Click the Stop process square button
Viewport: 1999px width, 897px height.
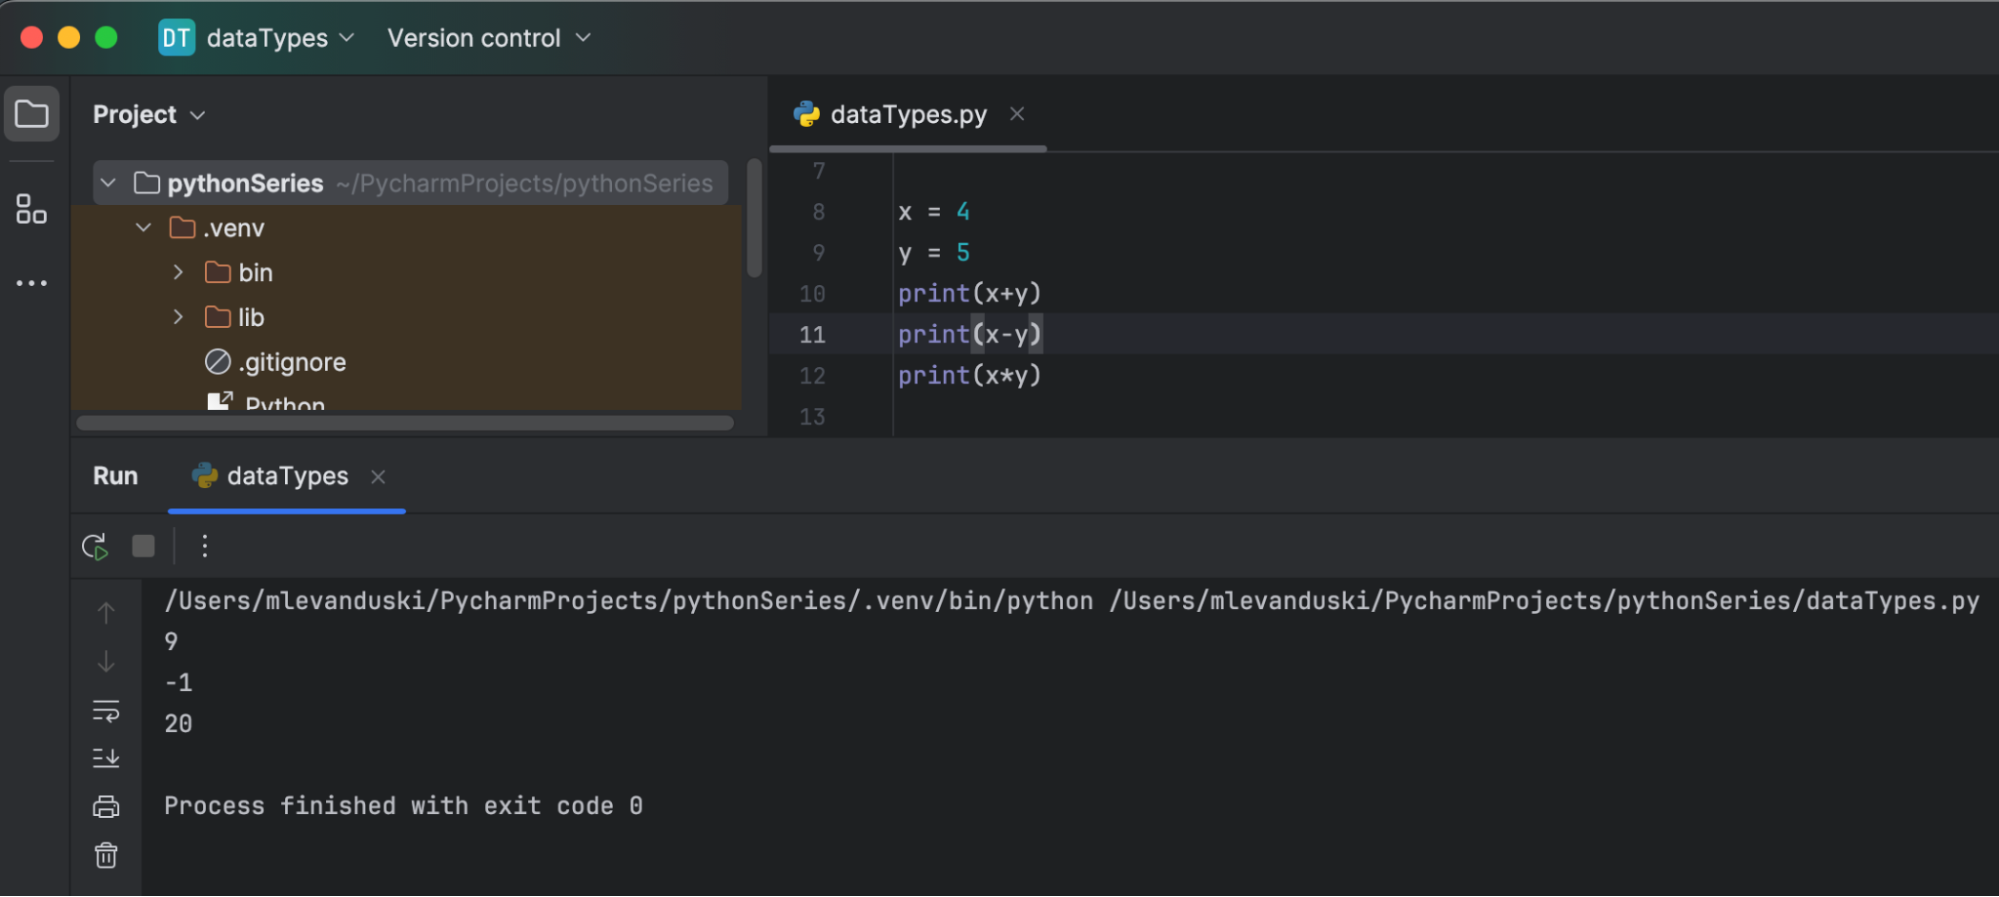point(143,546)
